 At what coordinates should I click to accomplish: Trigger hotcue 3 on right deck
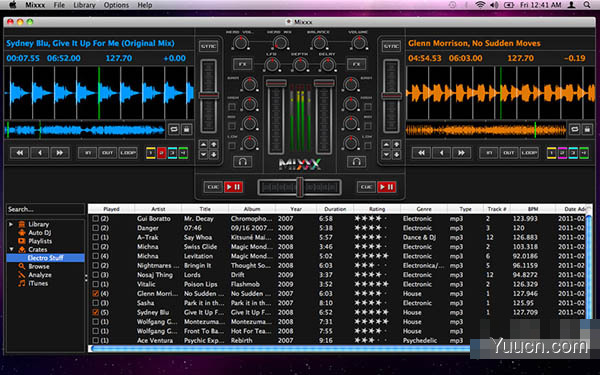coord(573,153)
